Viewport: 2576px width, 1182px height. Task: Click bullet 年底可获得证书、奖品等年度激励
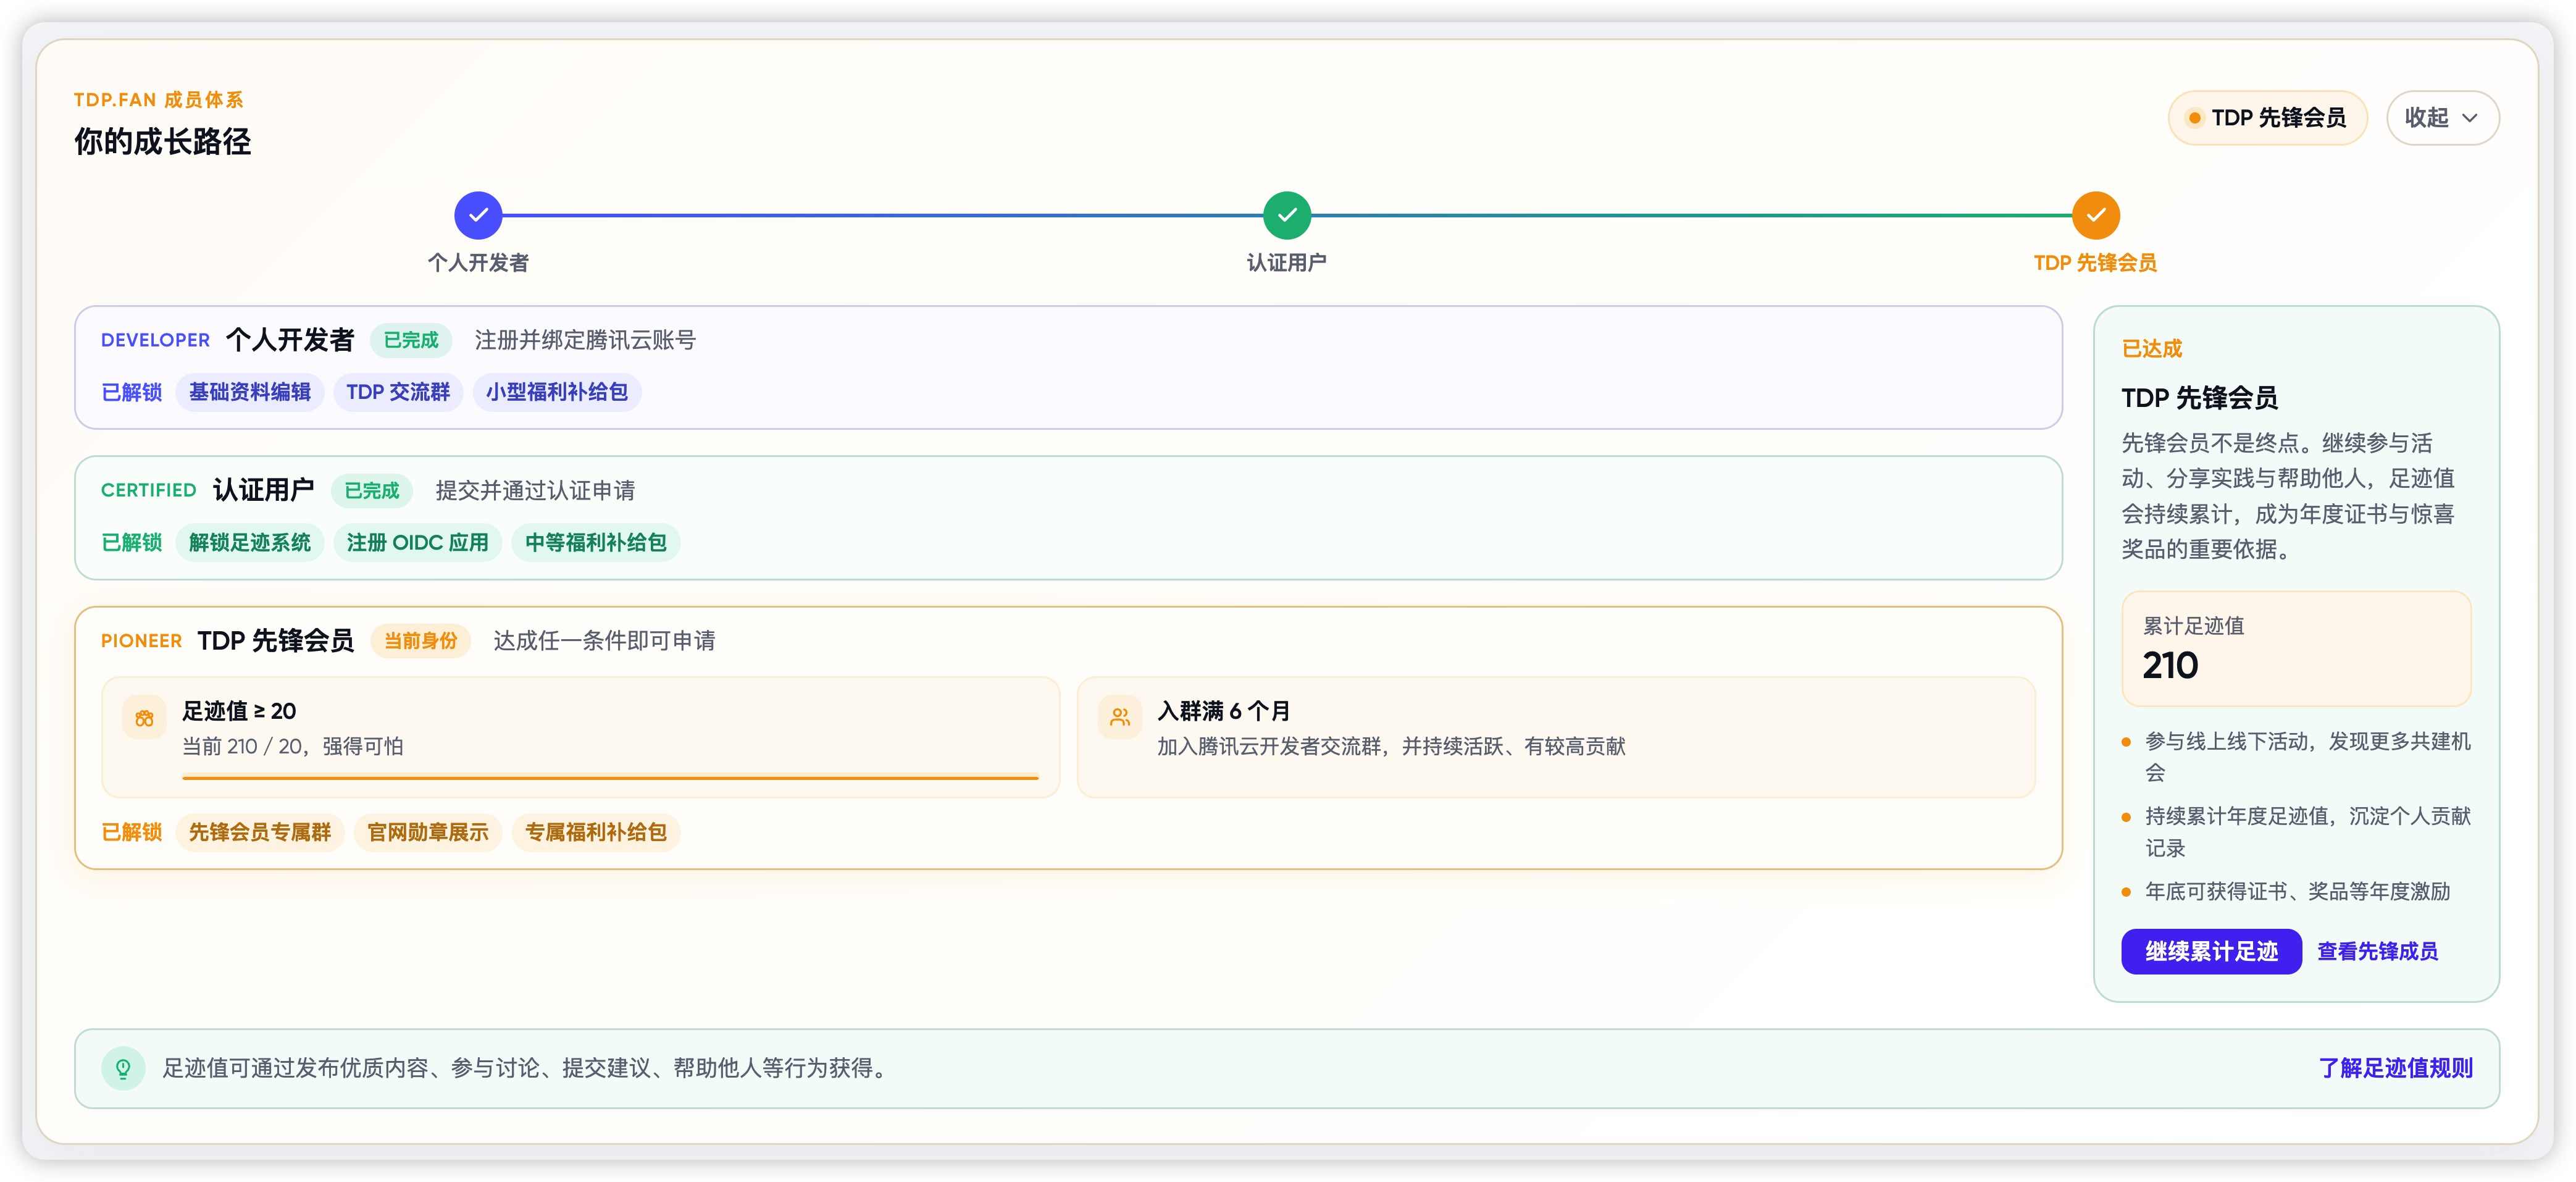pos(2297,891)
